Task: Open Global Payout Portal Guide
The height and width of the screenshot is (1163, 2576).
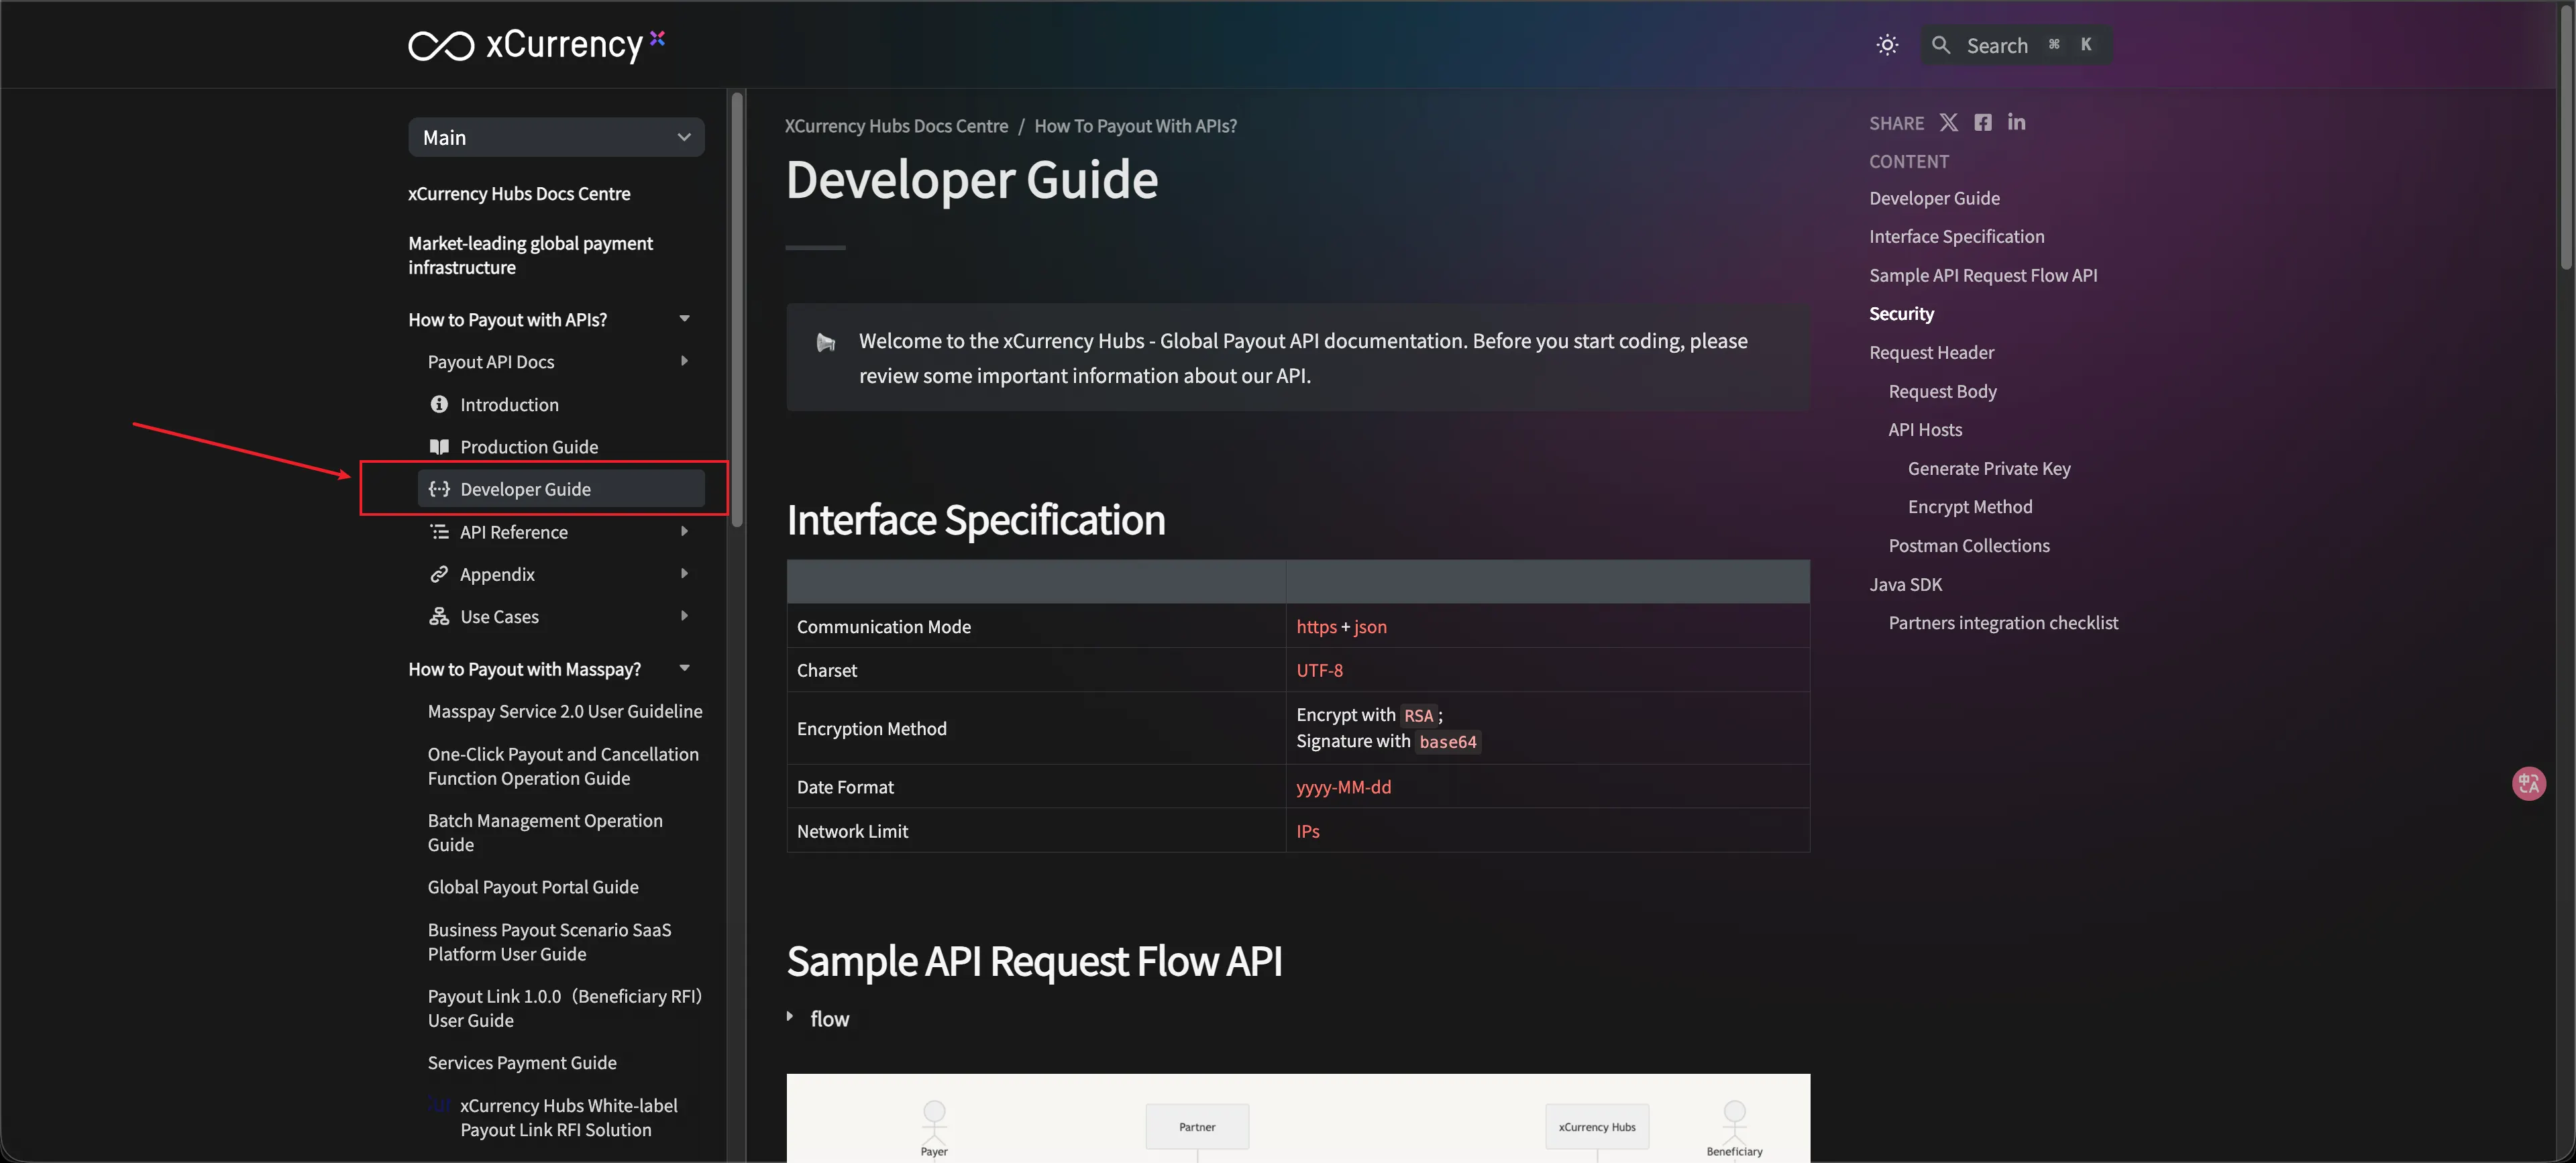Action: pos(532,887)
